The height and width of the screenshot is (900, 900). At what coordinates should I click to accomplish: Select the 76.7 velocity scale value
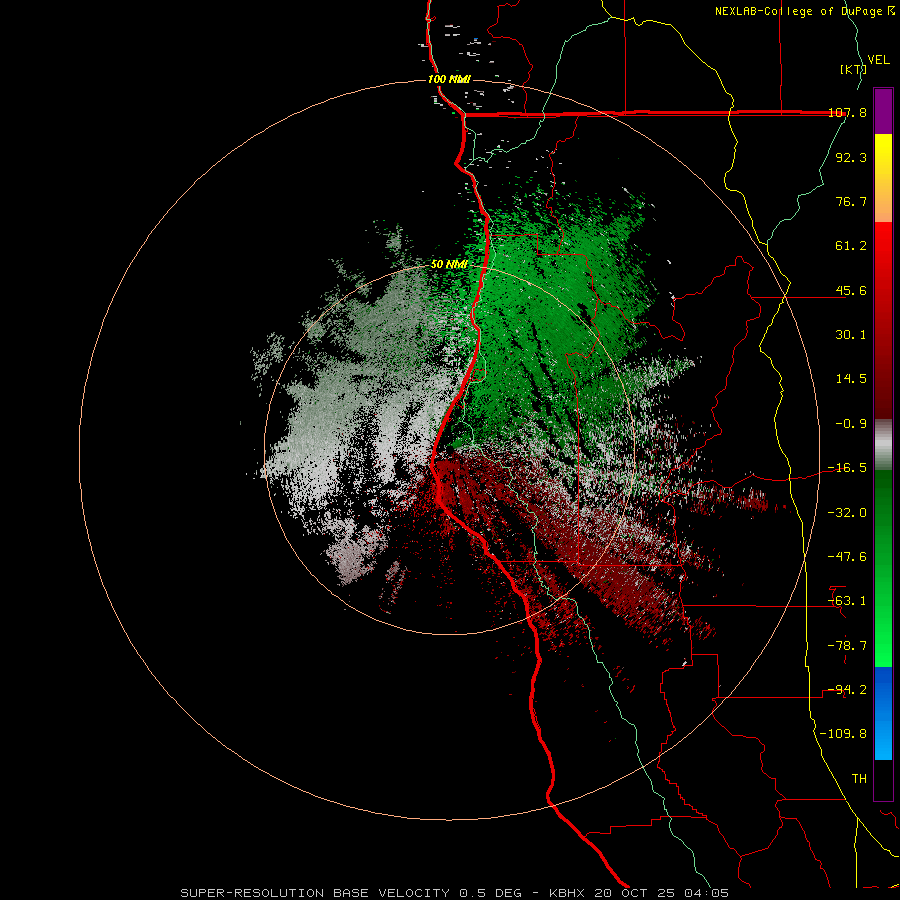[851, 201]
